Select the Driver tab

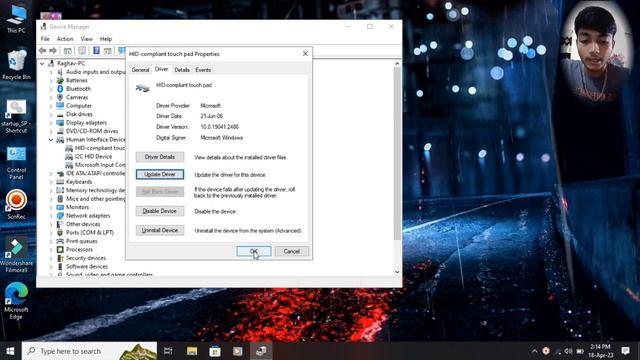point(161,69)
